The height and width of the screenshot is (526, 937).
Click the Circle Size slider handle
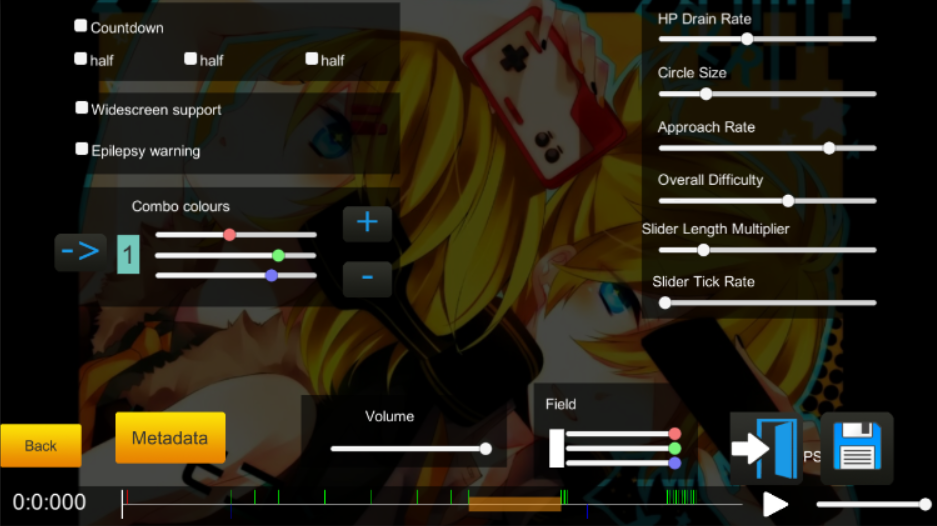tap(706, 94)
